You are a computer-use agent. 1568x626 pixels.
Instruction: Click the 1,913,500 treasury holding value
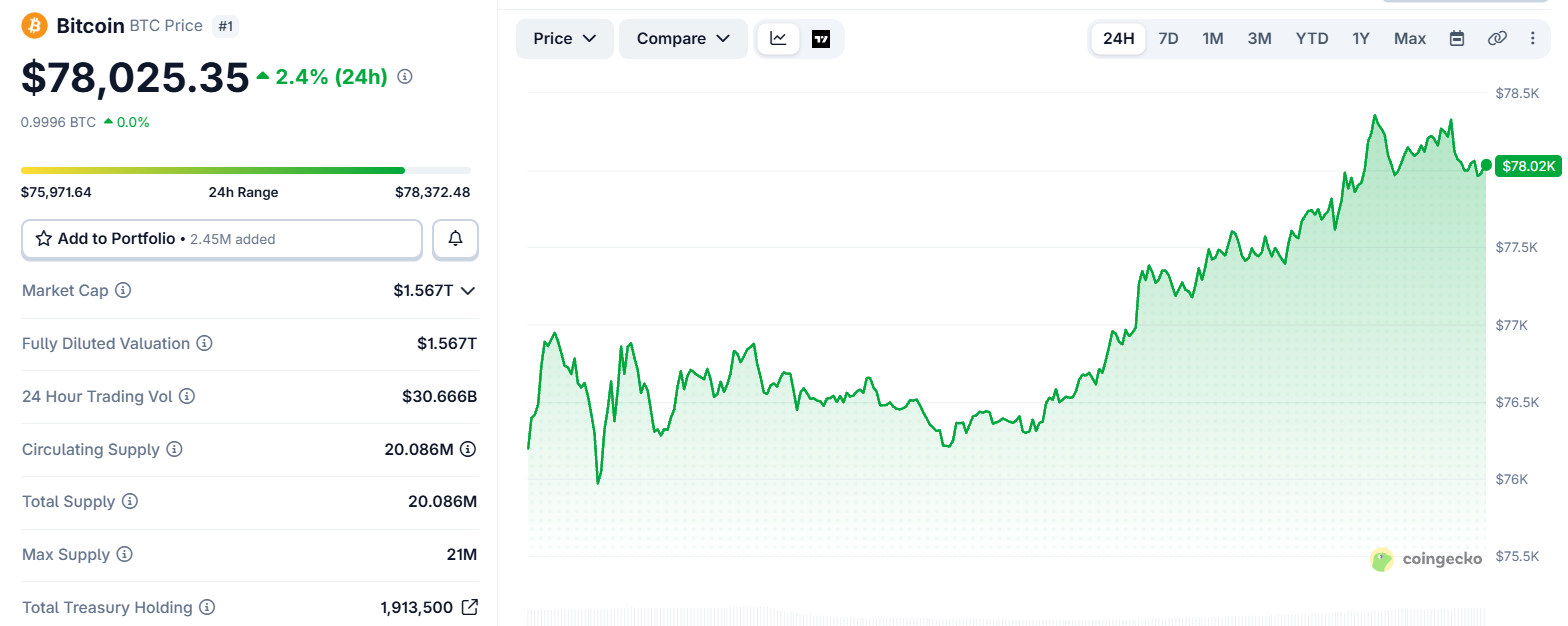point(417,608)
